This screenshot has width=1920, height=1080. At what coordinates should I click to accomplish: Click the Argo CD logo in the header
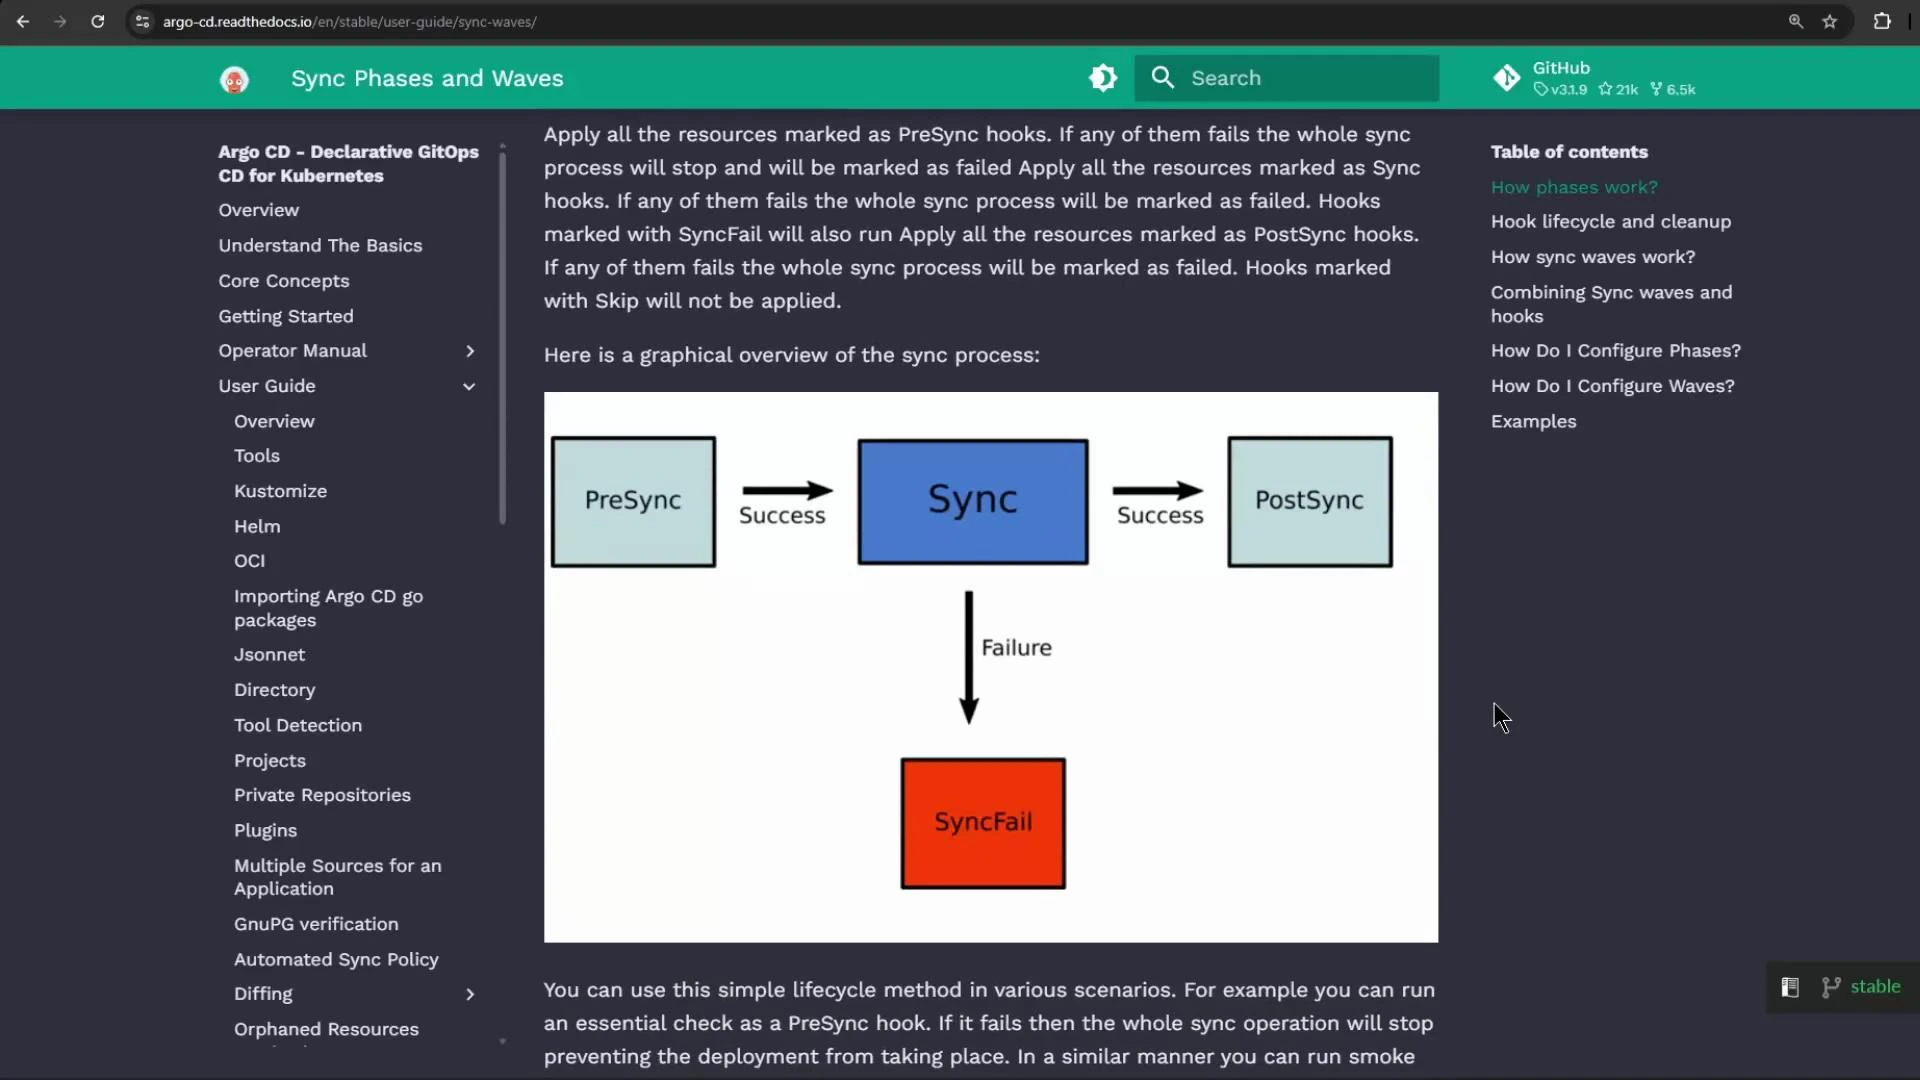234,80
